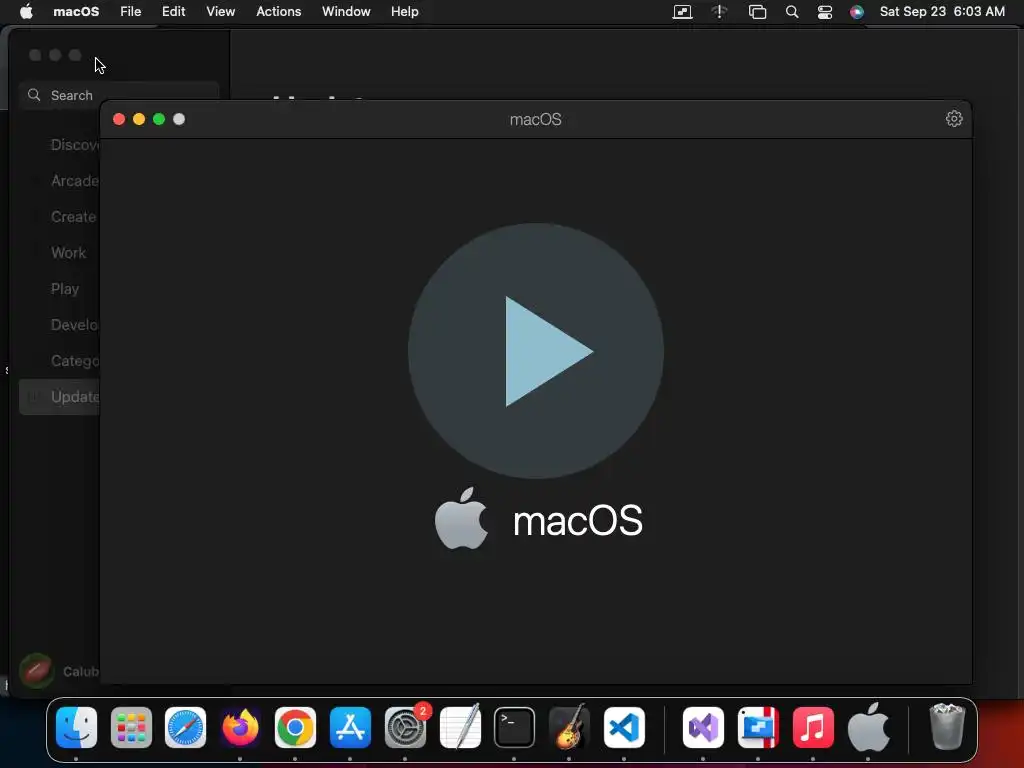Open the Window menu

click(346, 12)
